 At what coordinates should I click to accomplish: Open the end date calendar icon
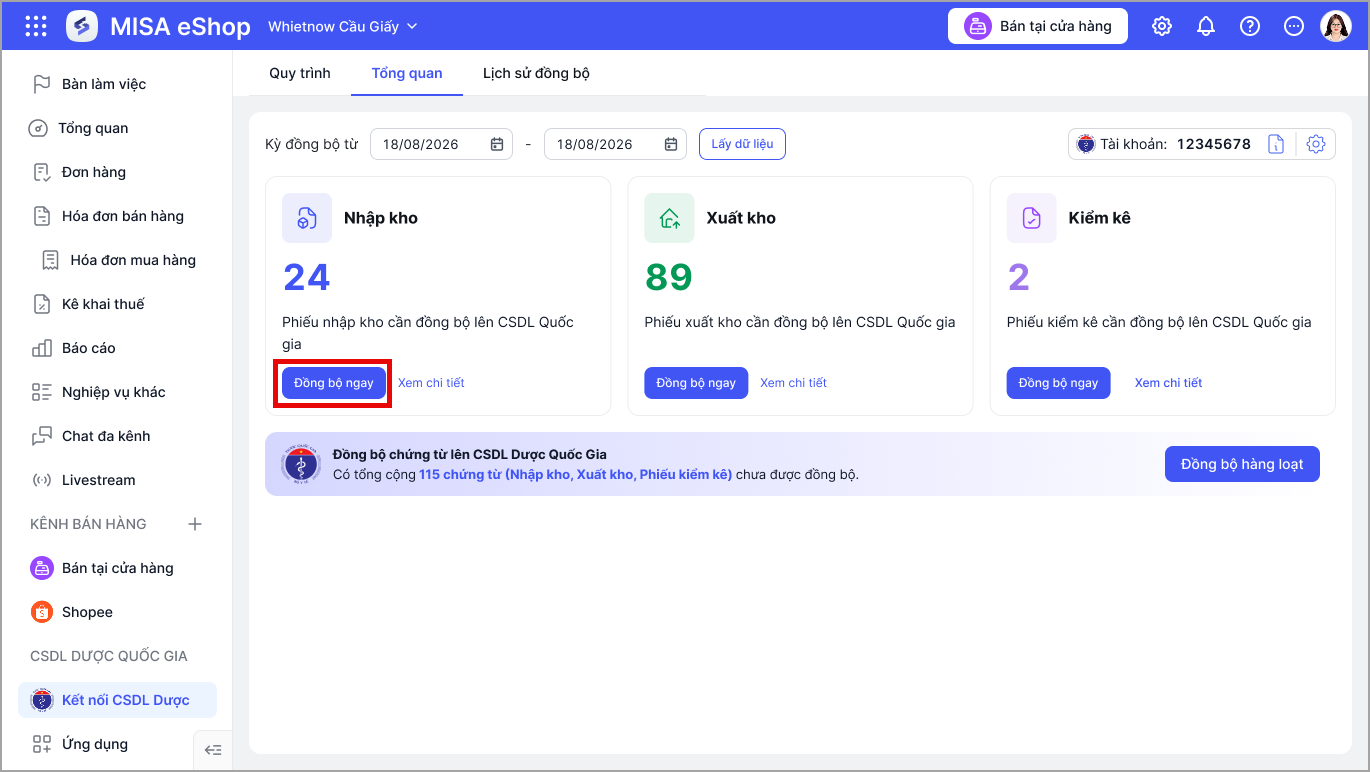671,144
